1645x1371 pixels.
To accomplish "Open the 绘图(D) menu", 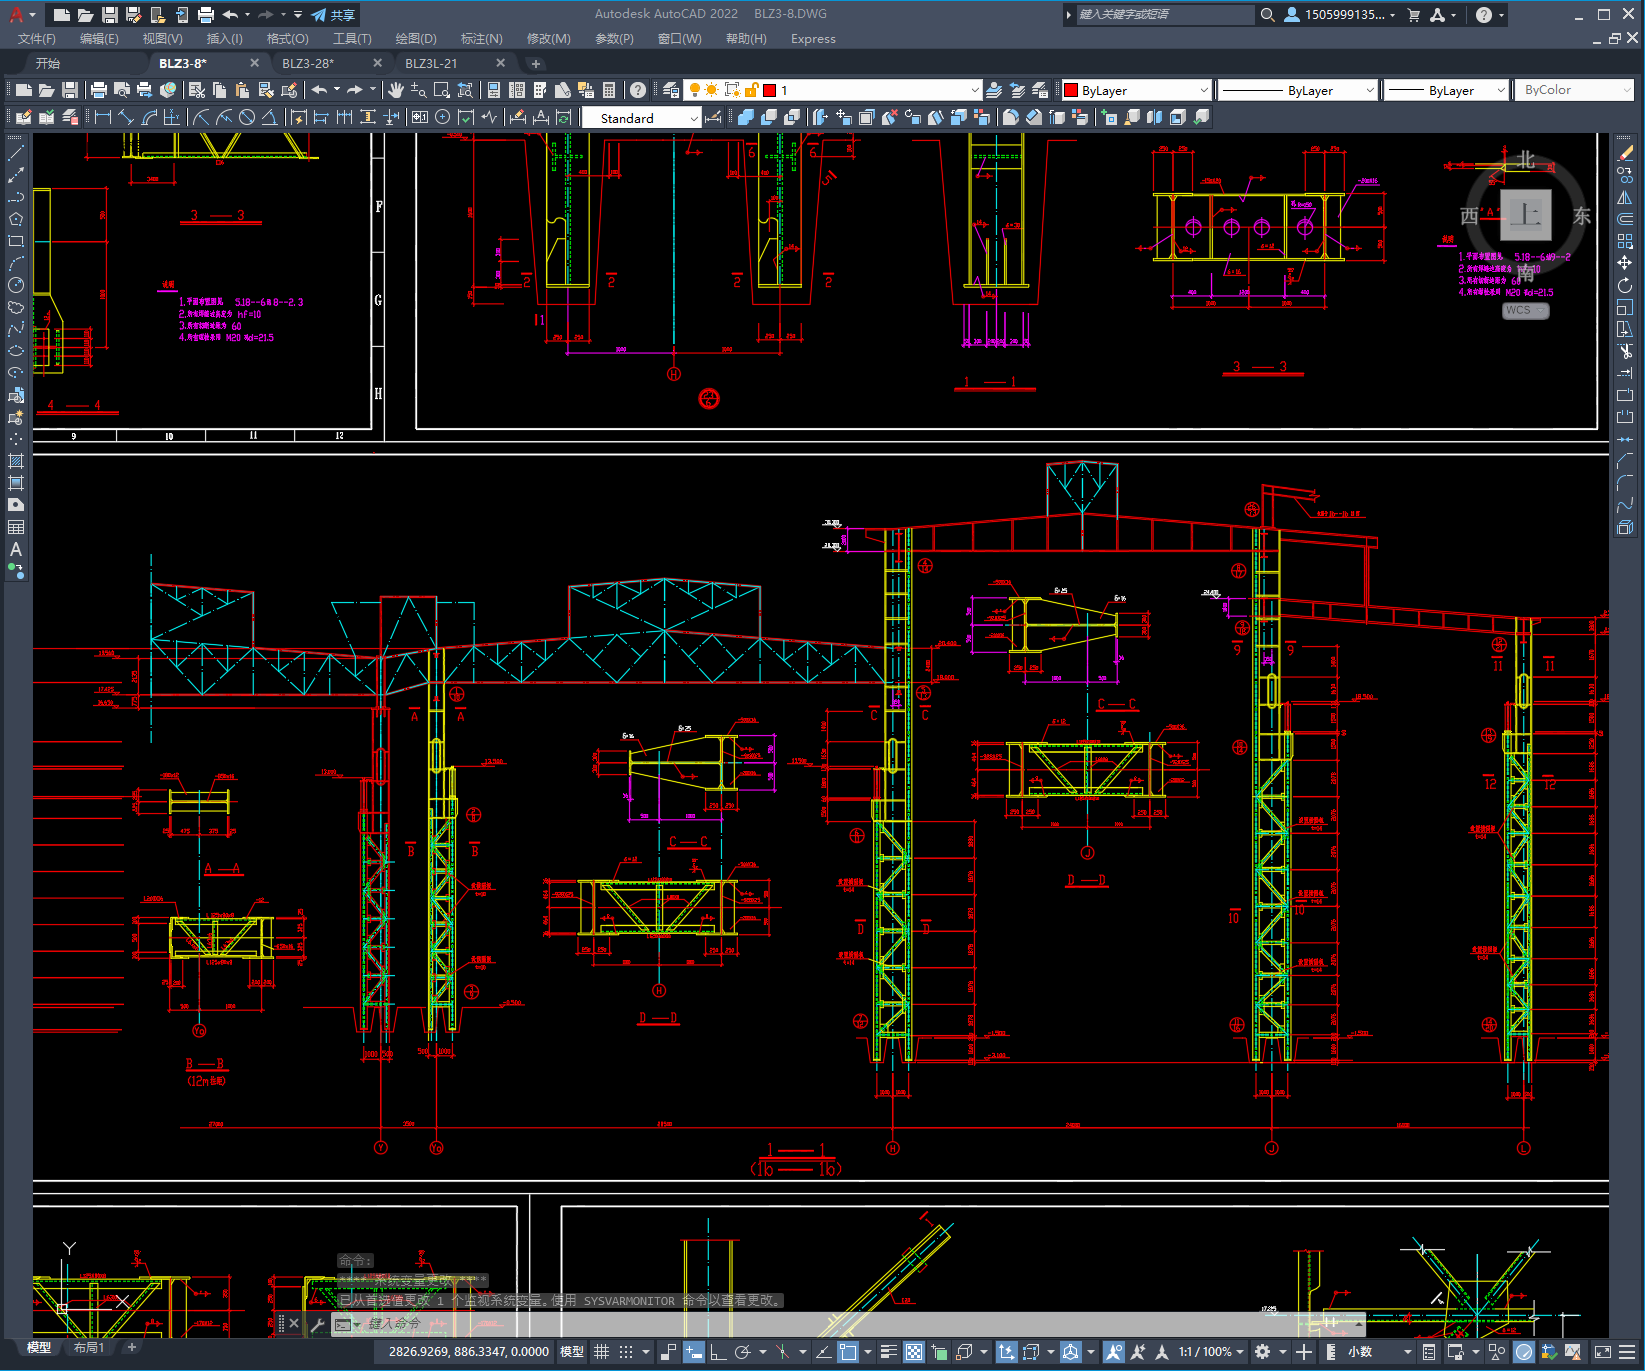I will pyautogui.click(x=416, y=39).
